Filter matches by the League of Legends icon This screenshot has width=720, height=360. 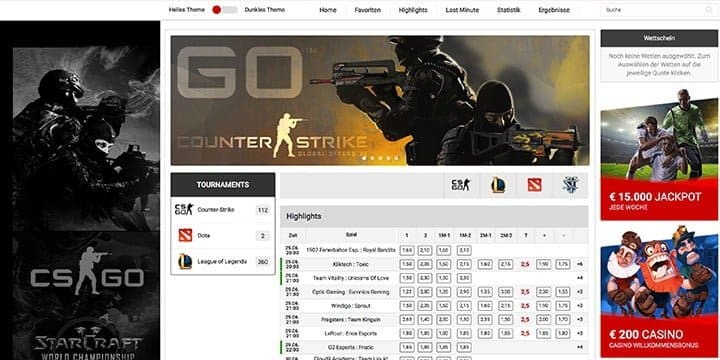[498, 185]
